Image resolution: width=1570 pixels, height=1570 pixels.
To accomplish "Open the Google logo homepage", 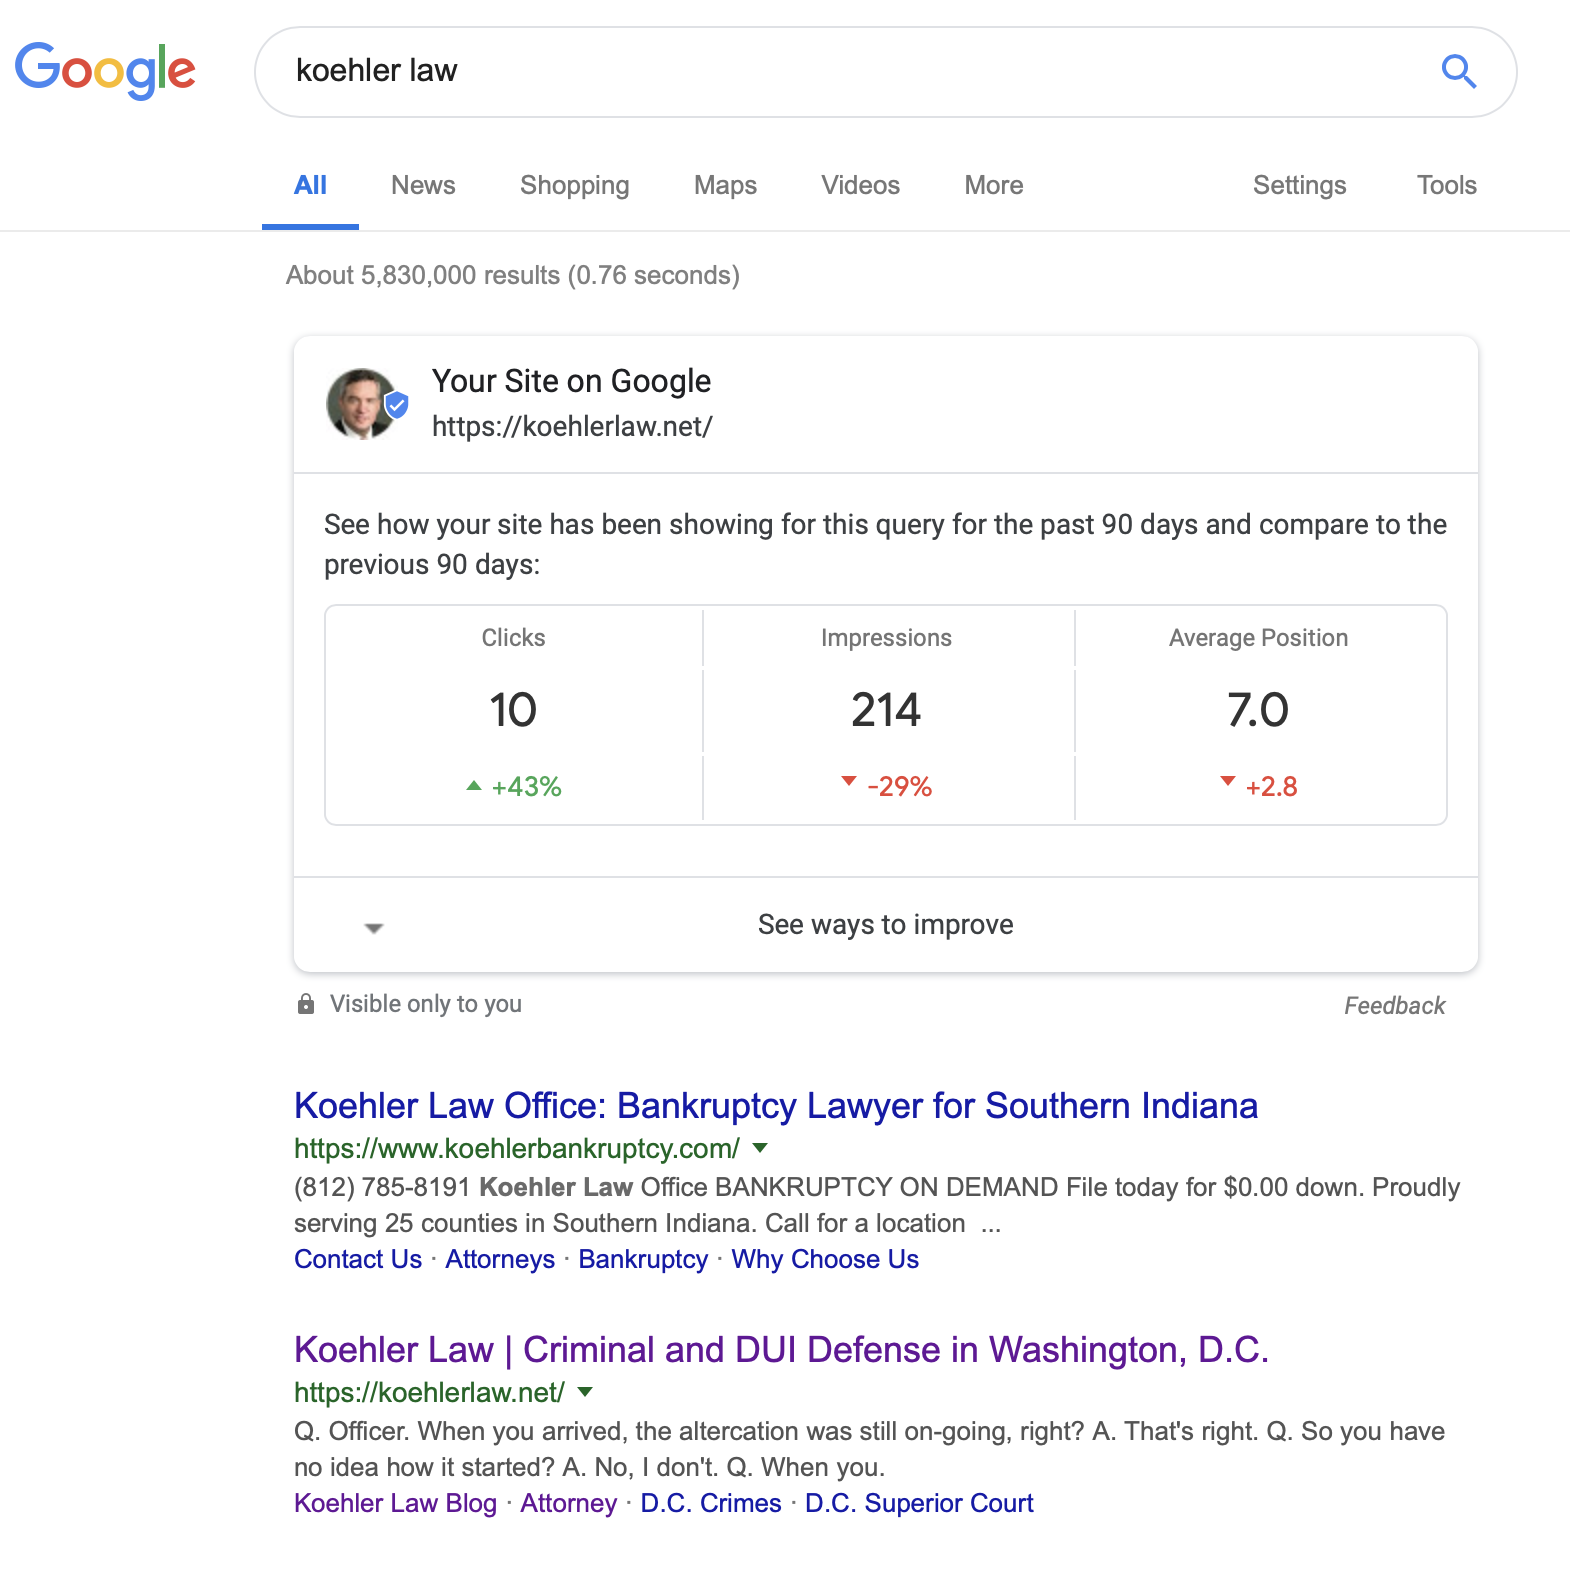I will [x=105, y=70].
